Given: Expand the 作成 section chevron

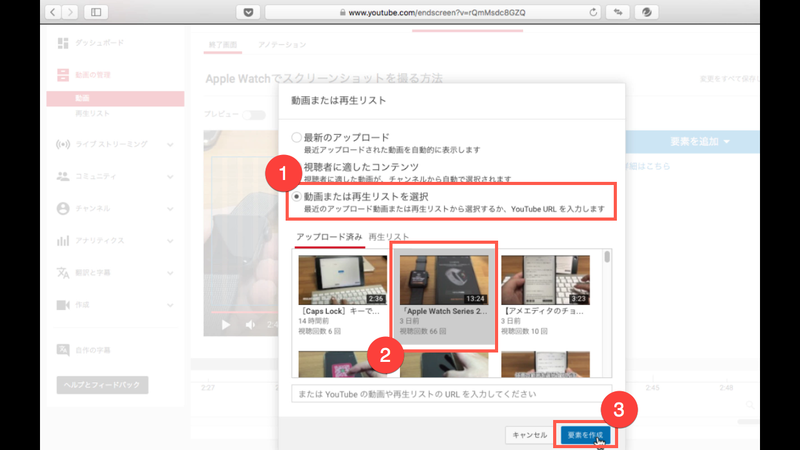Looking at the screenshot, I should 170,306.
